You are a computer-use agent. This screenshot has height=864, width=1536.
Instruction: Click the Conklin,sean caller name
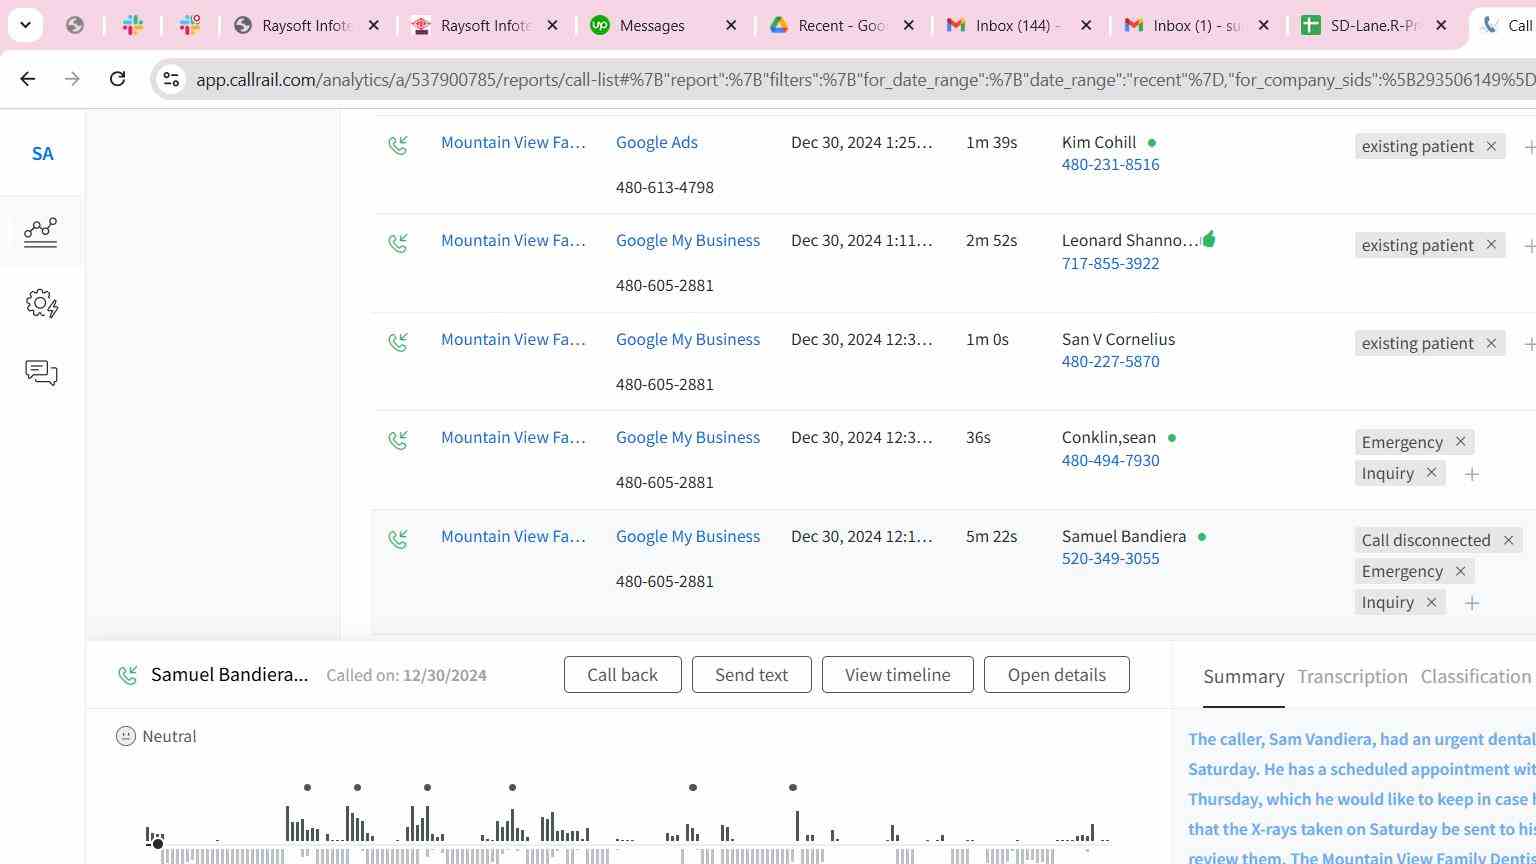pyautogui.click(x=1109, y=438)
